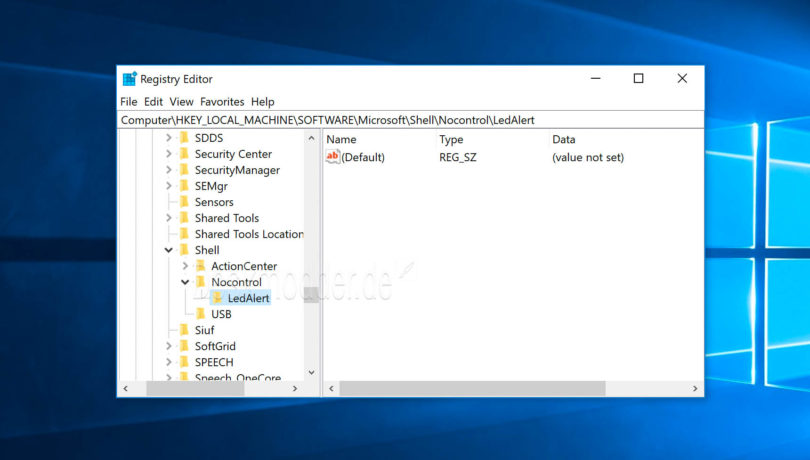Select the LedAlert open folder icon
This screenshot has height=460, width=810.
[x=217, y=298]
